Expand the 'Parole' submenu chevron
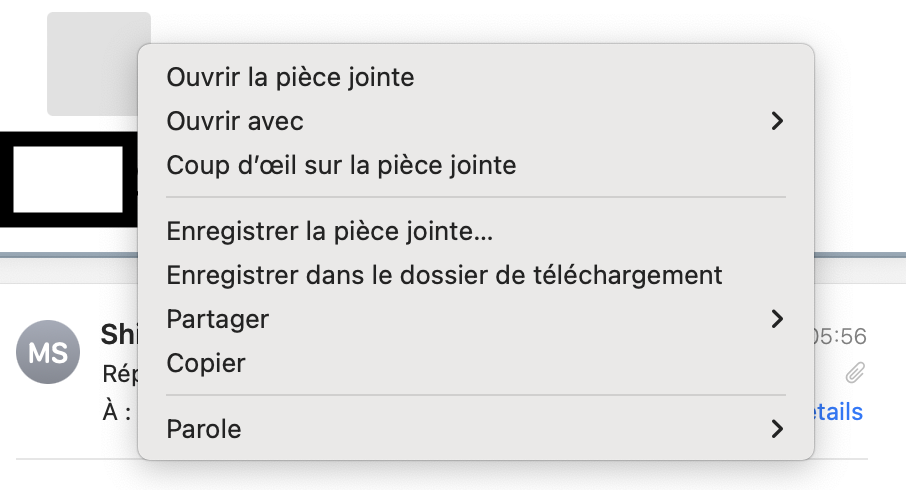This screenshot has height=490, width=906. tap(777, 430)
